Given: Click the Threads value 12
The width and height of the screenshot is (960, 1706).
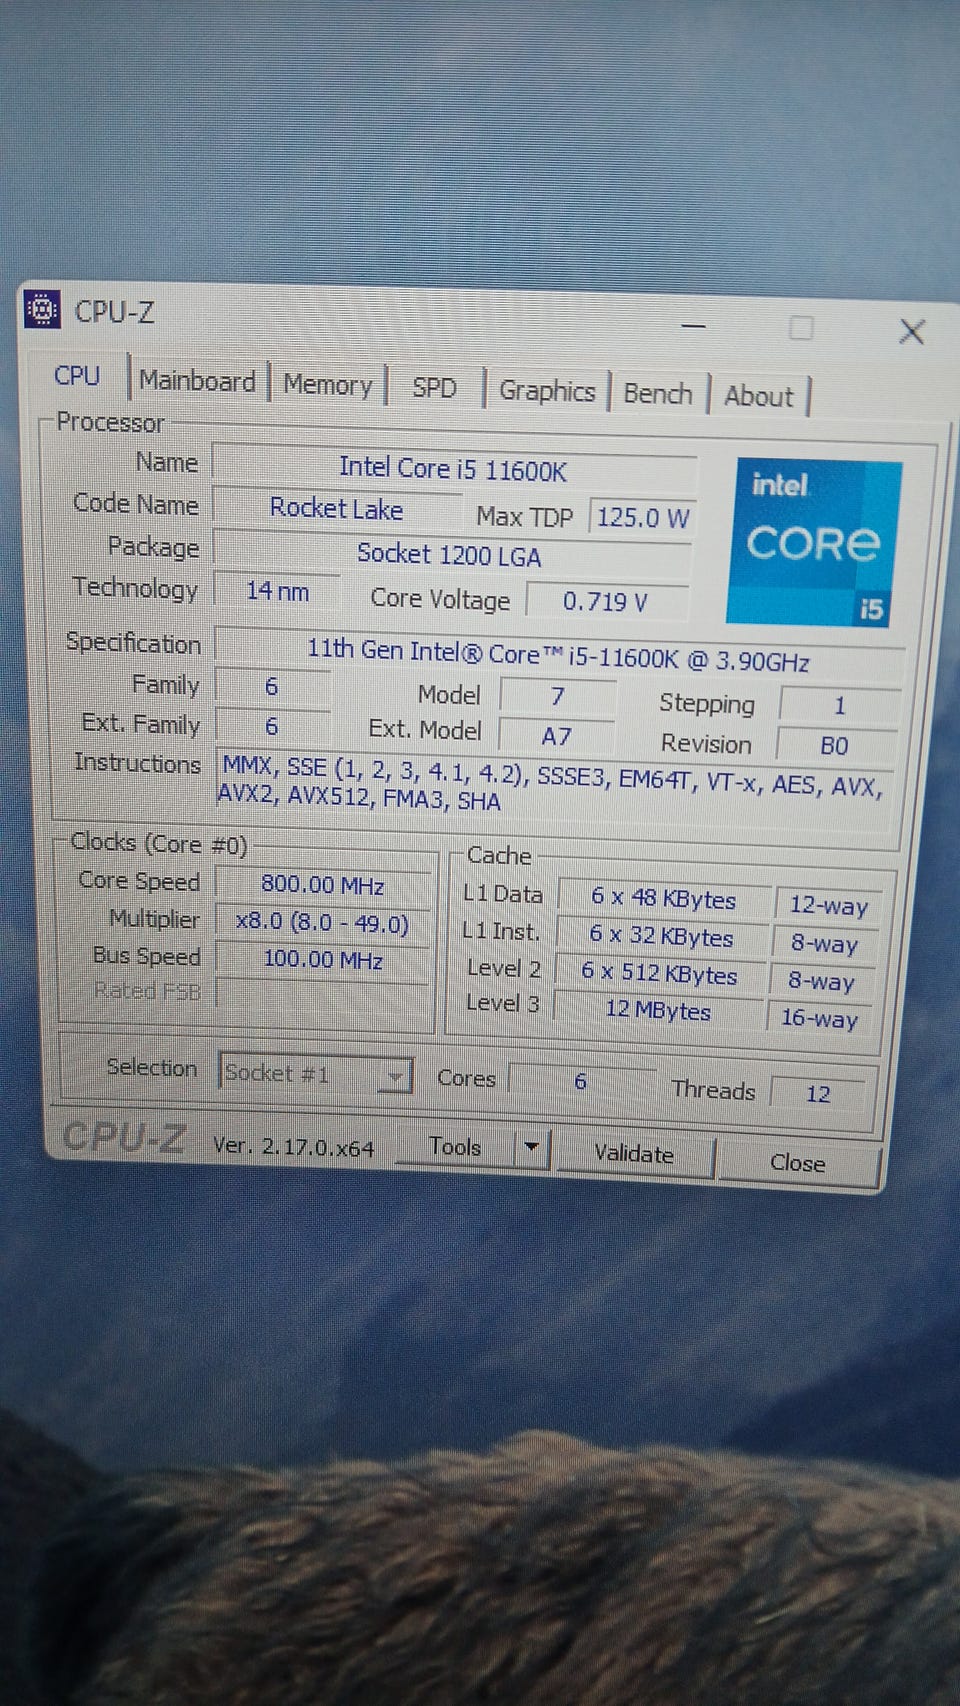Looking at the screenshot, I should [819, 1093].
